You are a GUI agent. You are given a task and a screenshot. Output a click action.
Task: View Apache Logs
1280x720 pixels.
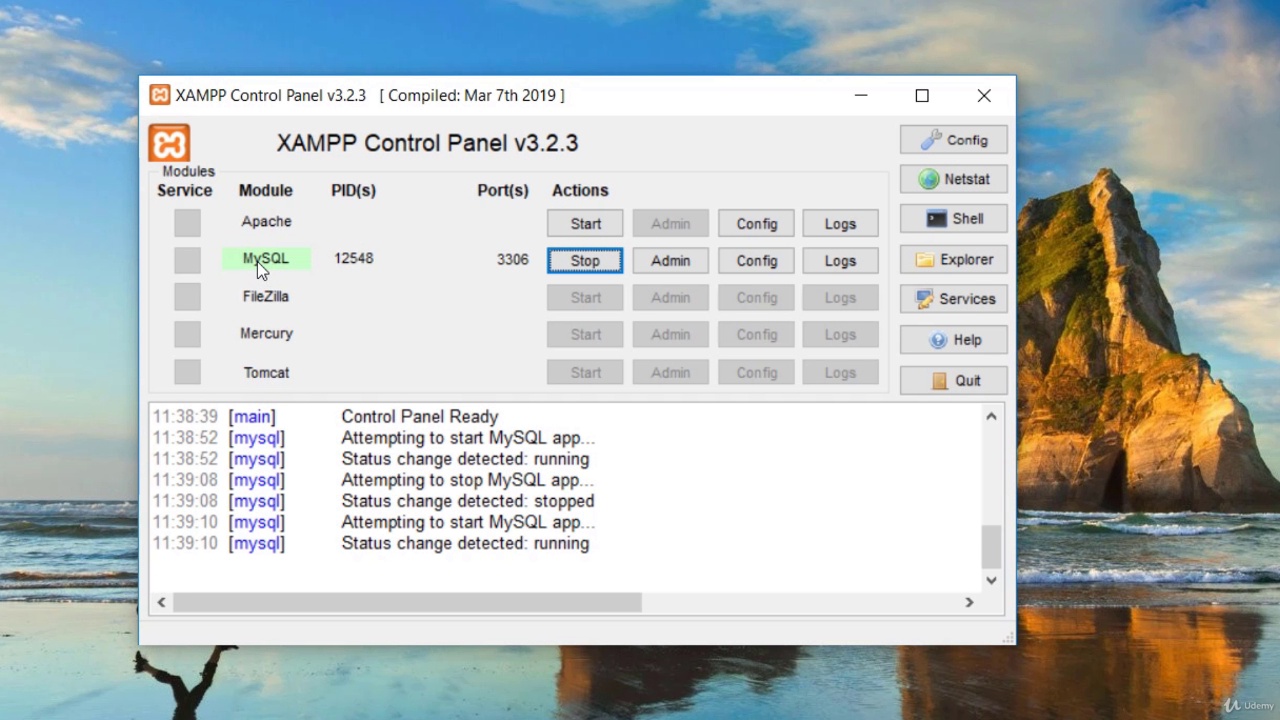click(840, 224)
